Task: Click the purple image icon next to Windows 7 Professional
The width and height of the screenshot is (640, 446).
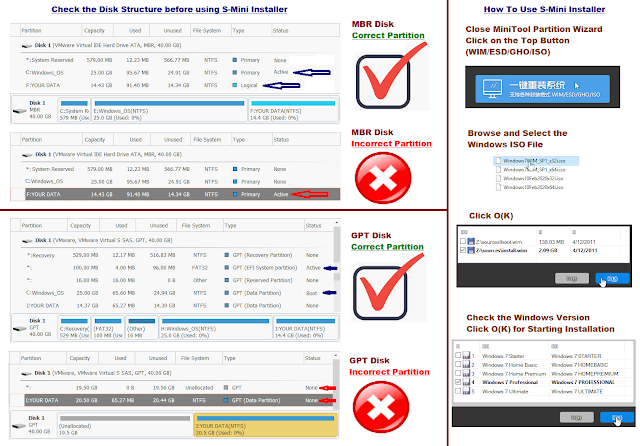Action: pos(466,382)
